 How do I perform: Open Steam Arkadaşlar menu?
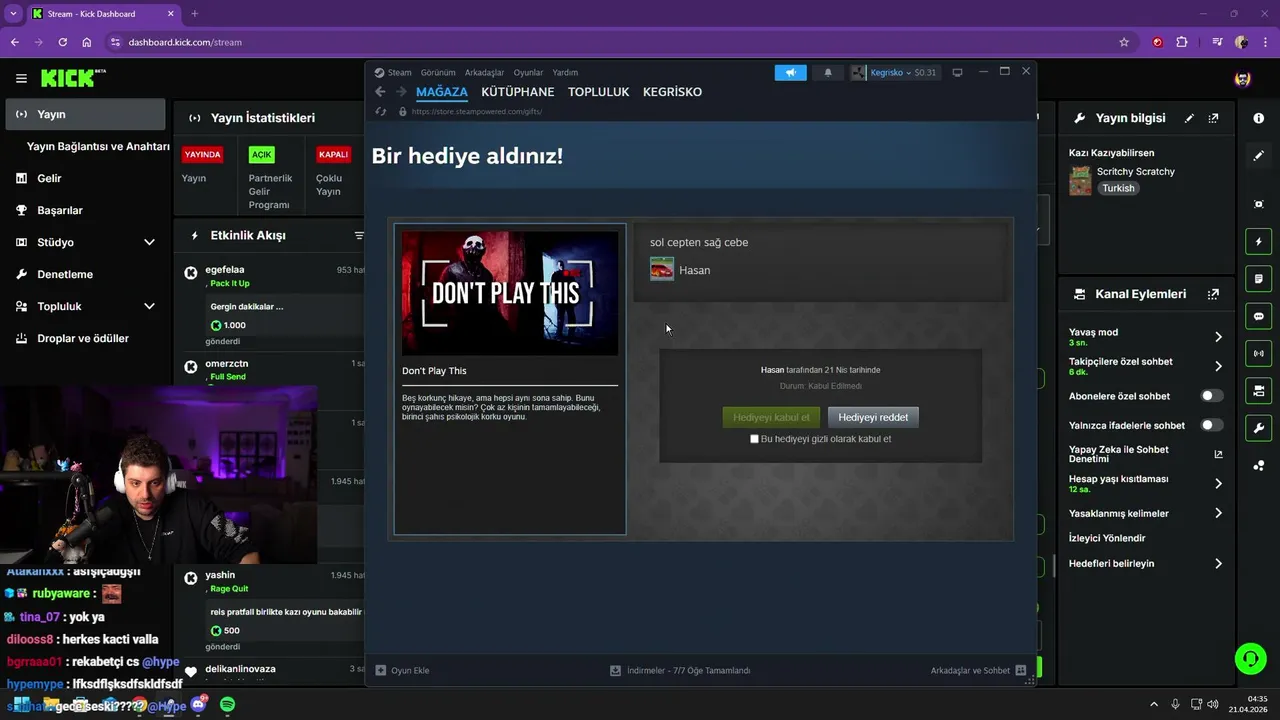click(x=484, y=72)
